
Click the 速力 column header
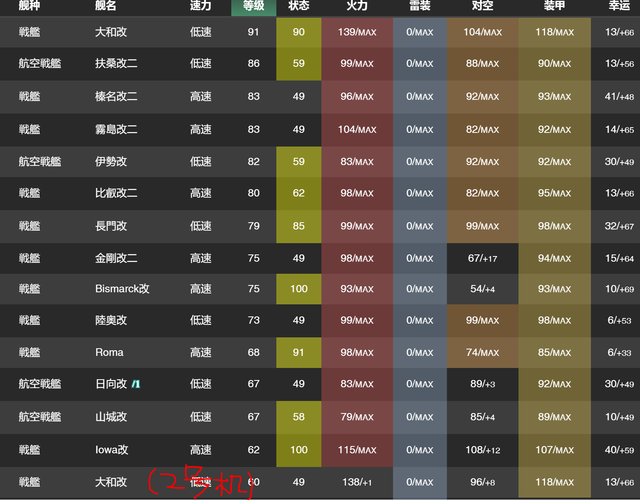pos(200,7)
